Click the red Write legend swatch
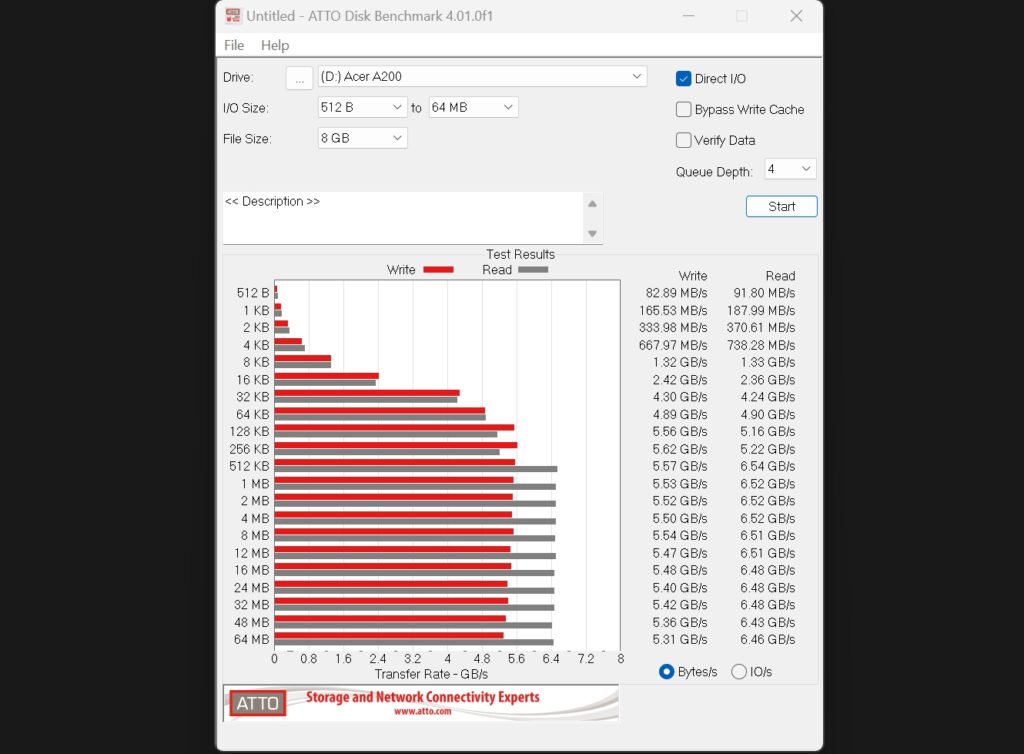 tap(438, 270)
